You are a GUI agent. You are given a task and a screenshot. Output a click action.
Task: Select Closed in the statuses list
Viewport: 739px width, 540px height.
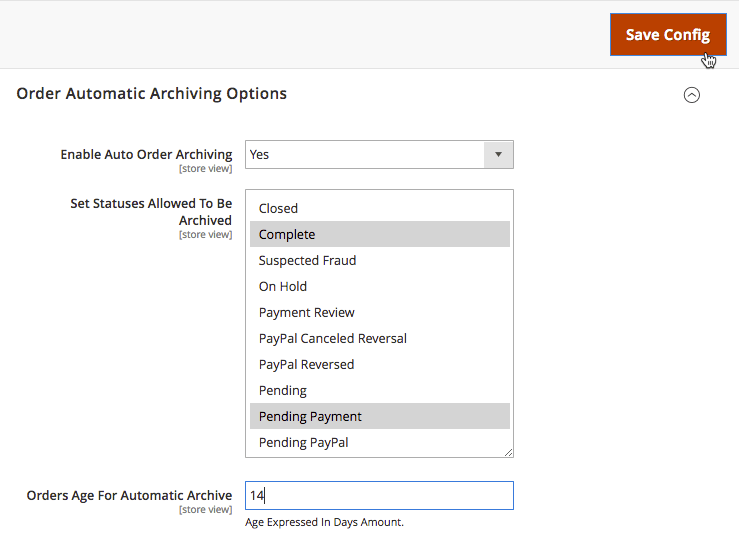(x=278, y=208)
